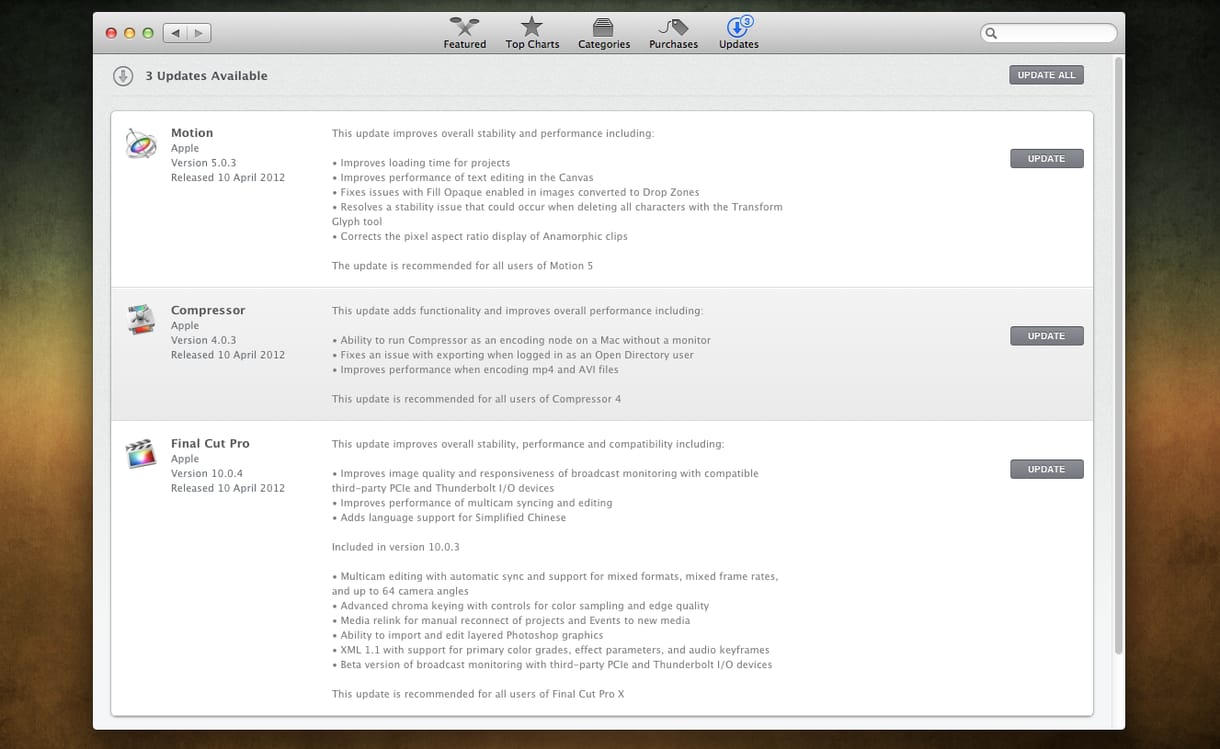
Task: Click 'Ability to import and edit layered Photoshop graphics'
Action: pyautogui.click(x=467, y=635)
